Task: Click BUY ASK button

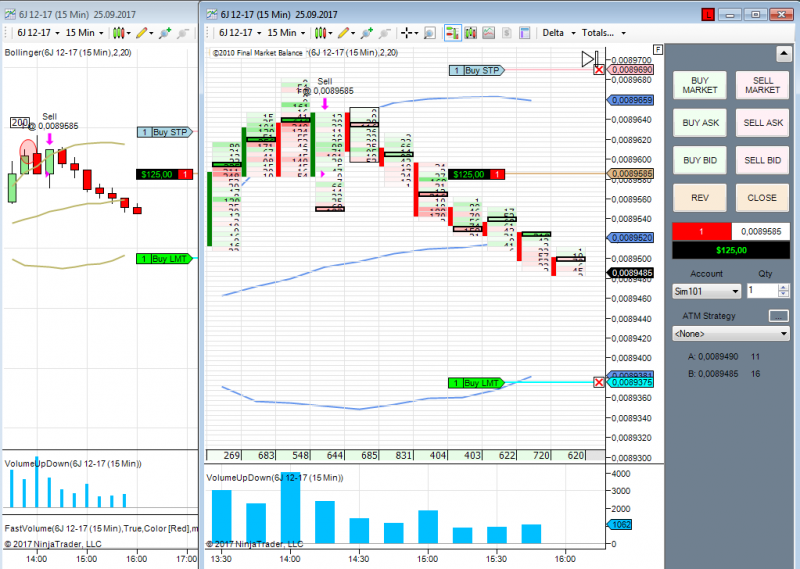Action: pyautogui.click(x=699, y=123)
